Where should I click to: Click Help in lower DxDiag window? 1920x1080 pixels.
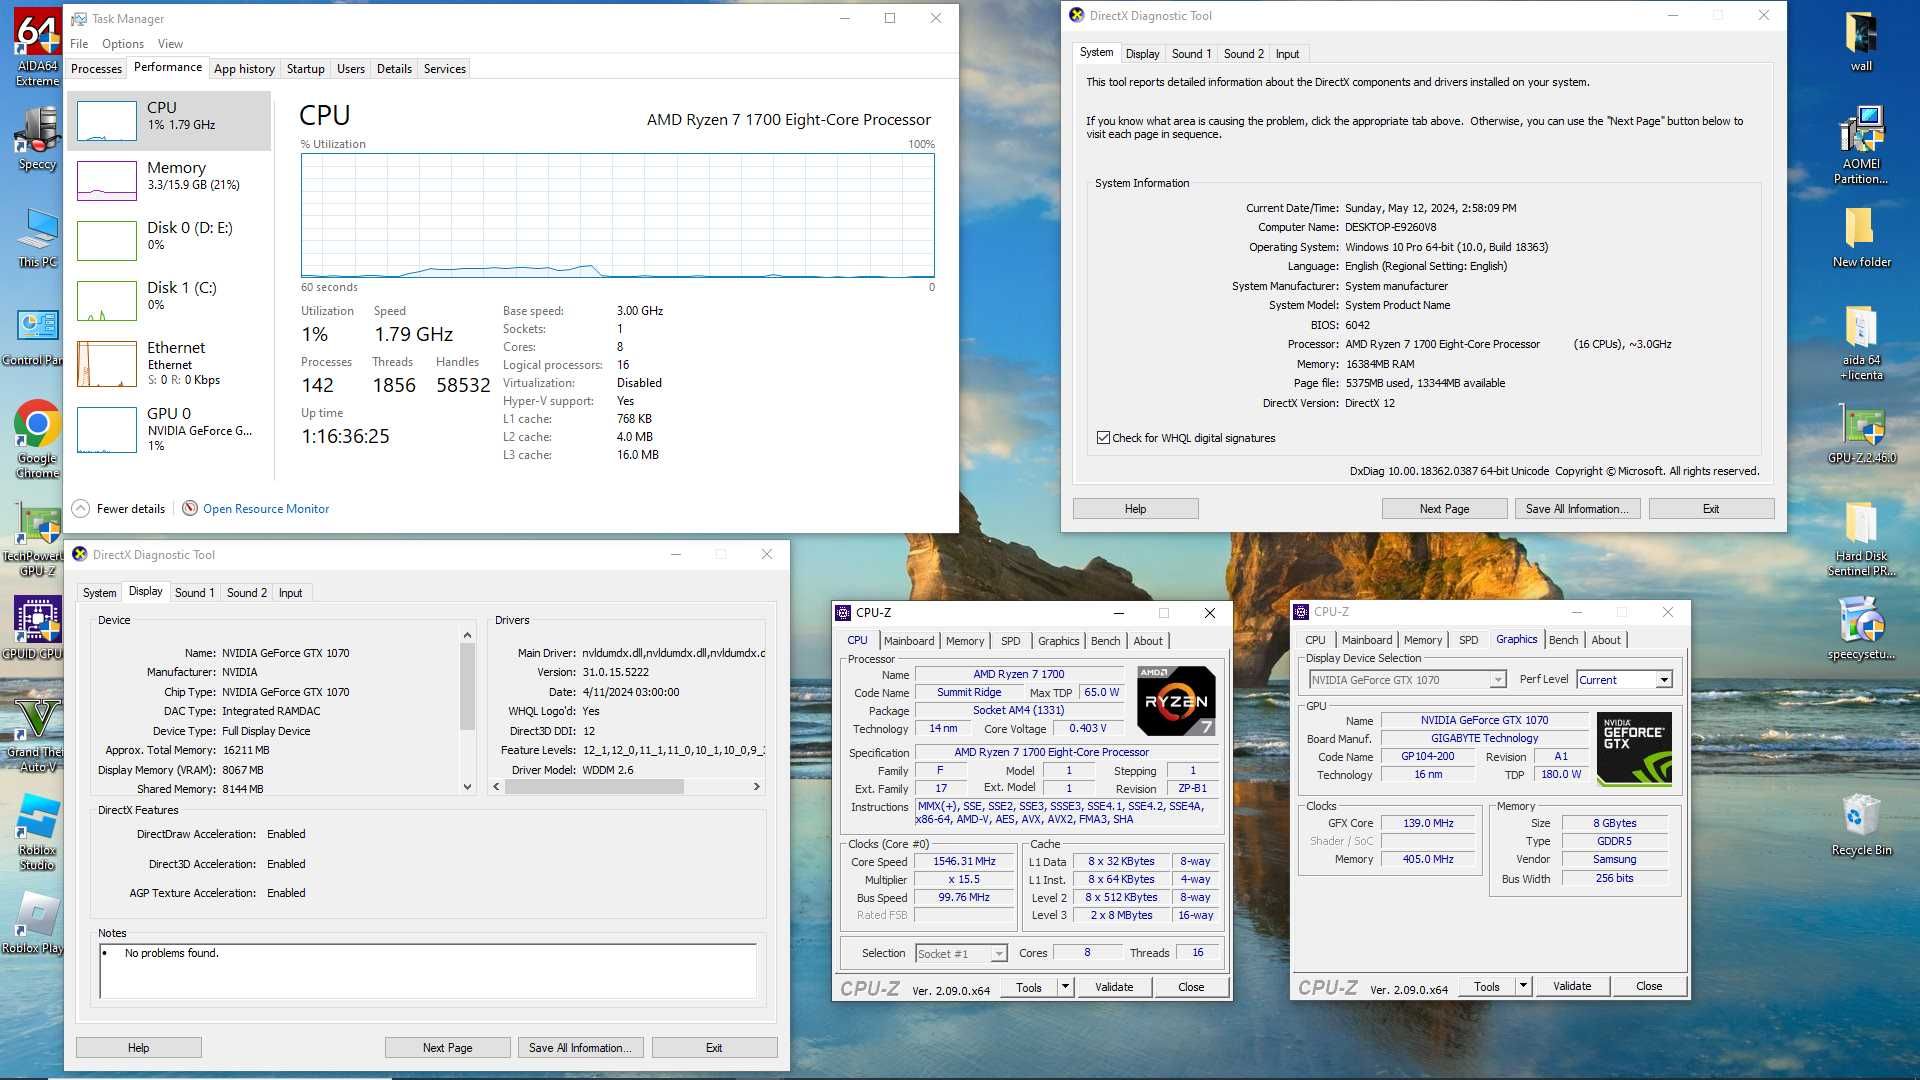point(138,1048)
